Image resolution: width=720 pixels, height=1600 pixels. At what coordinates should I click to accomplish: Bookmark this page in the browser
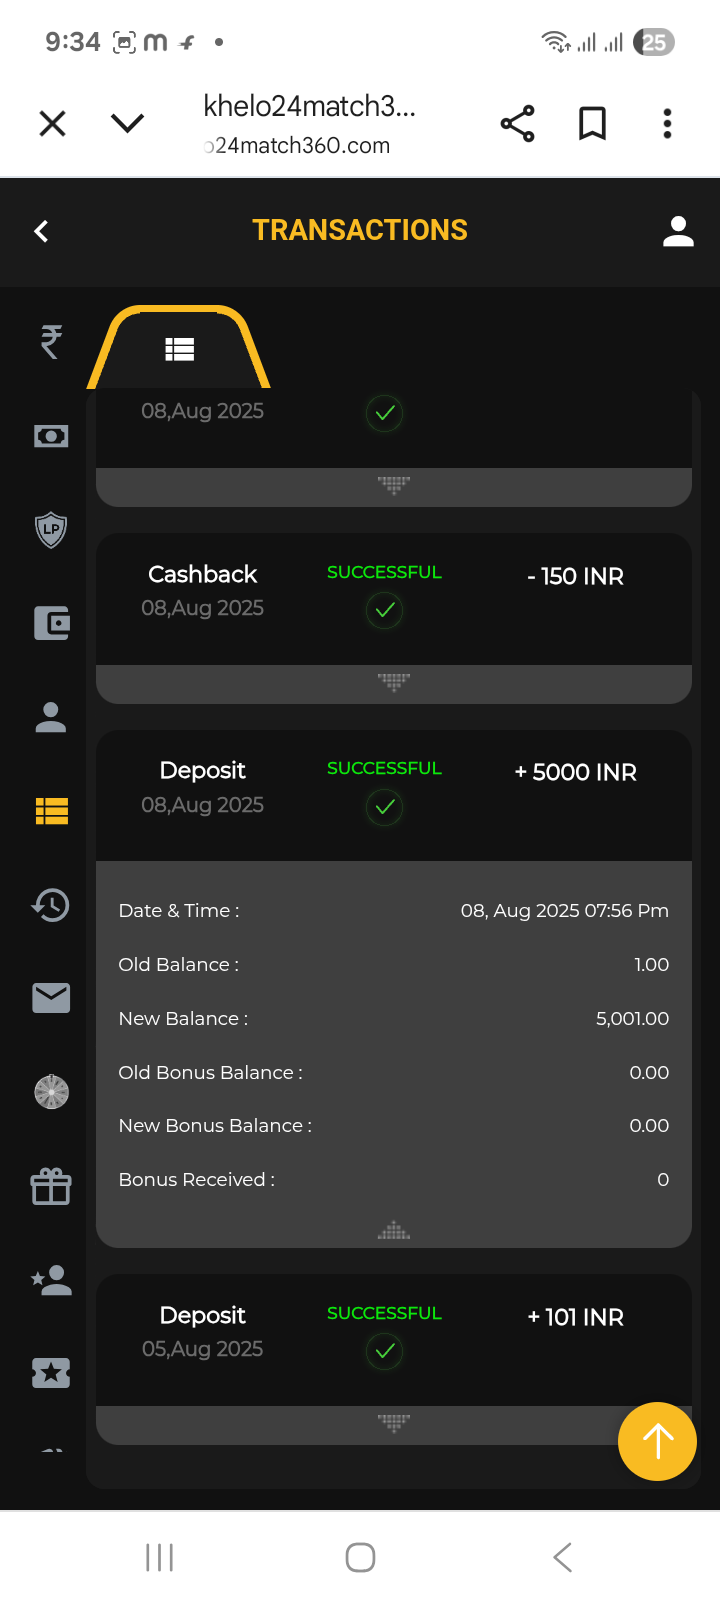593,124
